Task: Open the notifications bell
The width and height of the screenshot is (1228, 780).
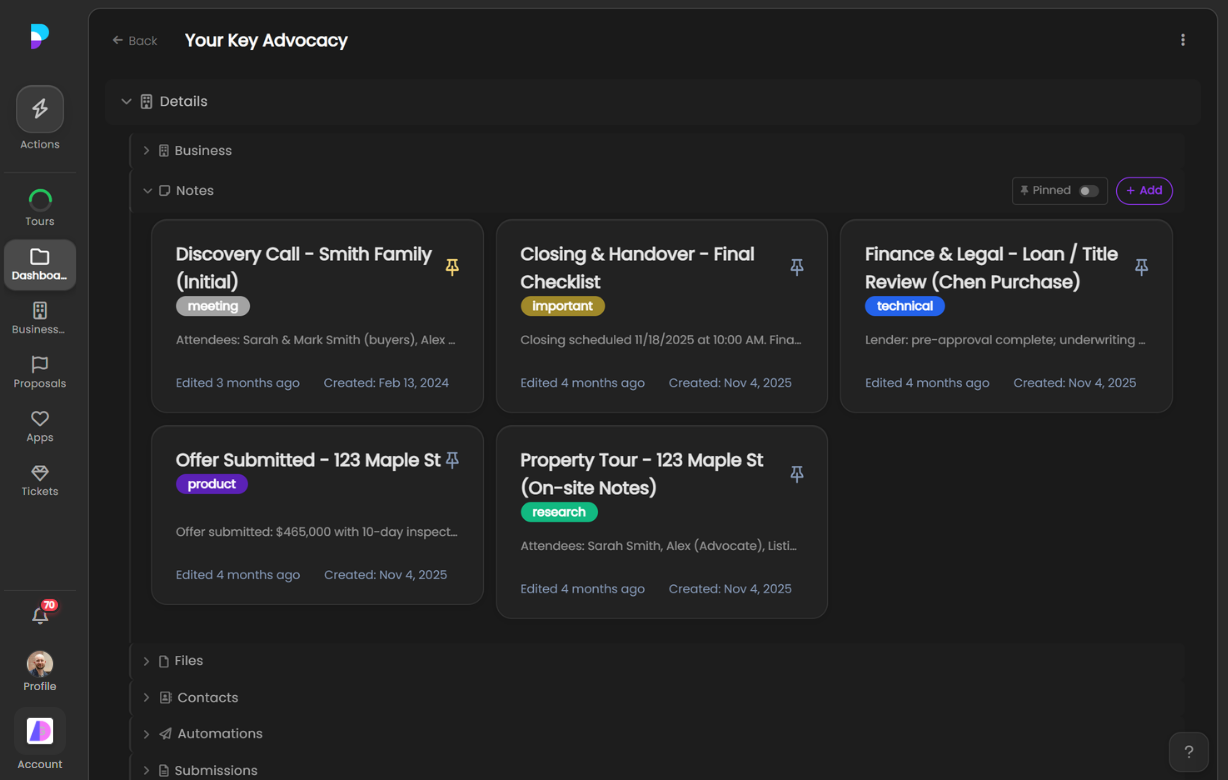Action: coord(40,616)
